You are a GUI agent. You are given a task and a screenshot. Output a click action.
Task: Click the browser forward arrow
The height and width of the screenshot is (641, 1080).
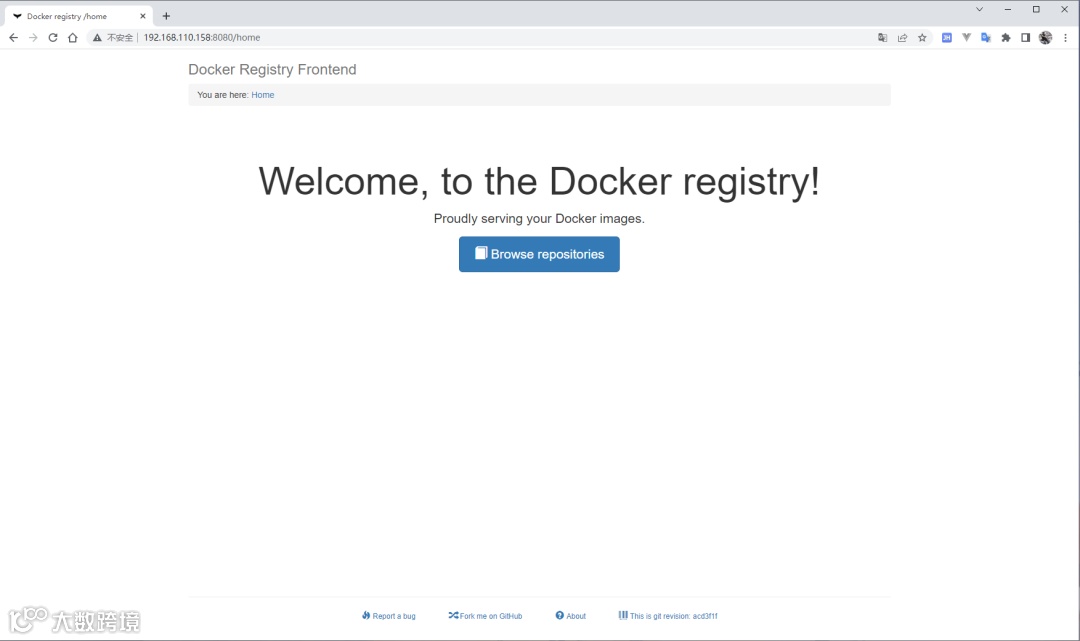point(33,38)
